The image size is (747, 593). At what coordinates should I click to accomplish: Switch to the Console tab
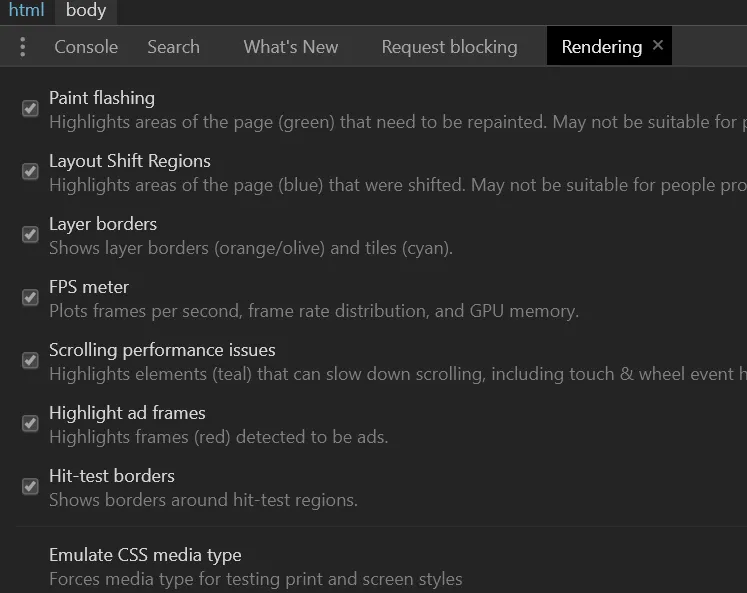tap(86, 47)
